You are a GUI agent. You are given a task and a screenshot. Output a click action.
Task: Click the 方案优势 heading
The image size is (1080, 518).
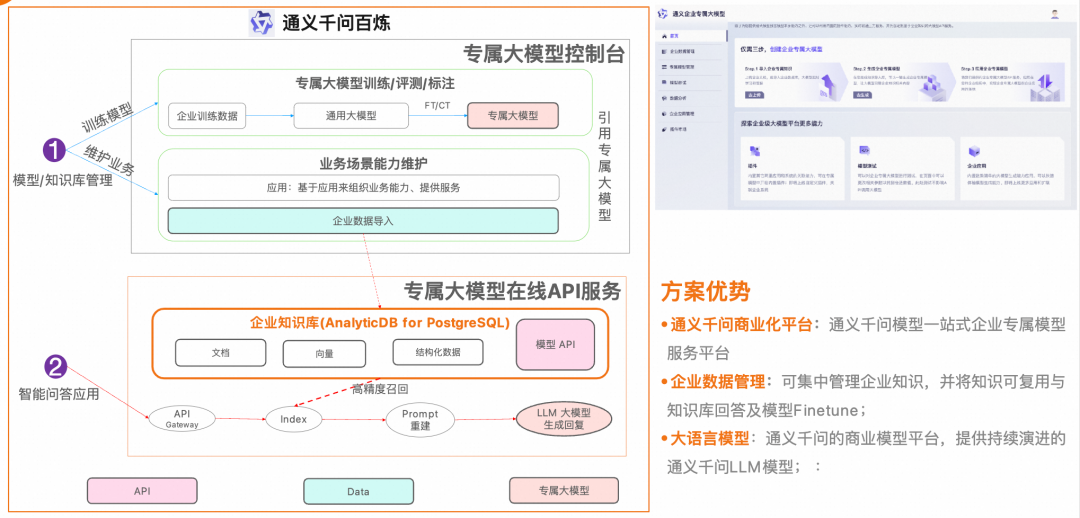[705, 291]
